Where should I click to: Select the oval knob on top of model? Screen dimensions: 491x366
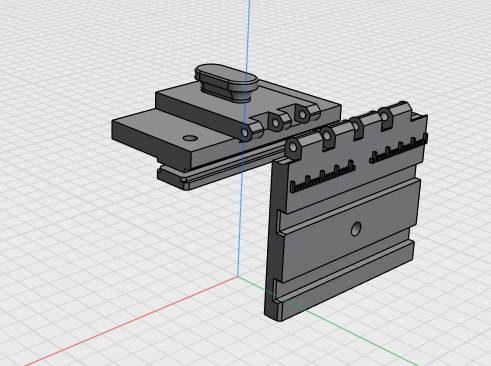[x=226, y=83]
